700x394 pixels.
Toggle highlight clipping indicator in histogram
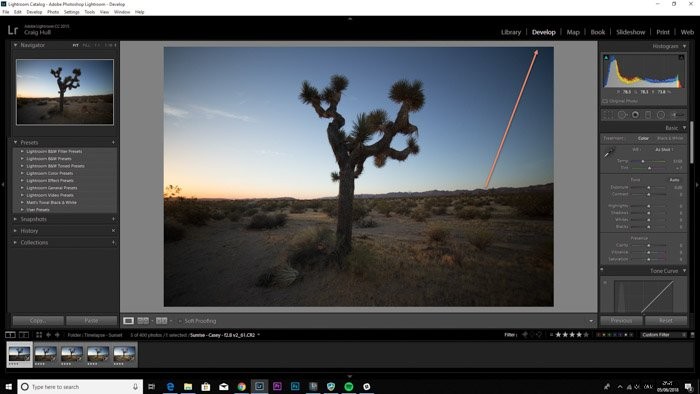(681, 58)
